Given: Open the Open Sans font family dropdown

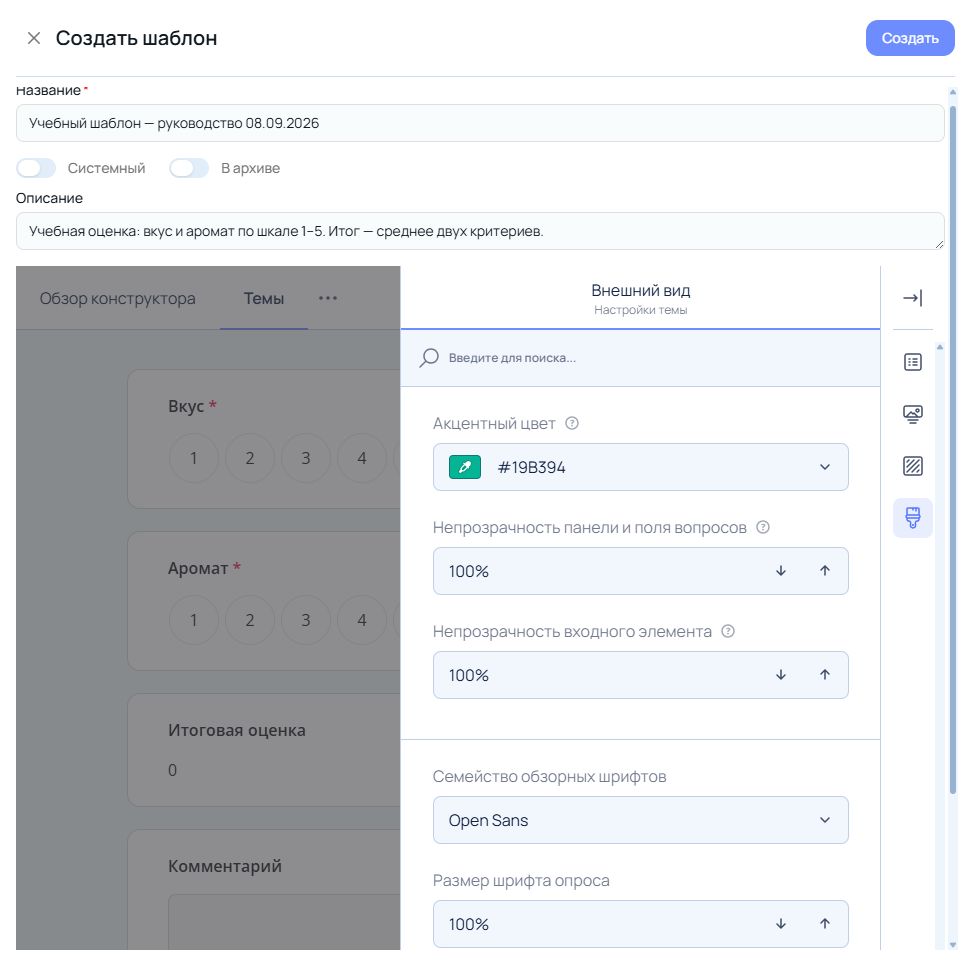Looking at the screenshot, I should 640,820.
